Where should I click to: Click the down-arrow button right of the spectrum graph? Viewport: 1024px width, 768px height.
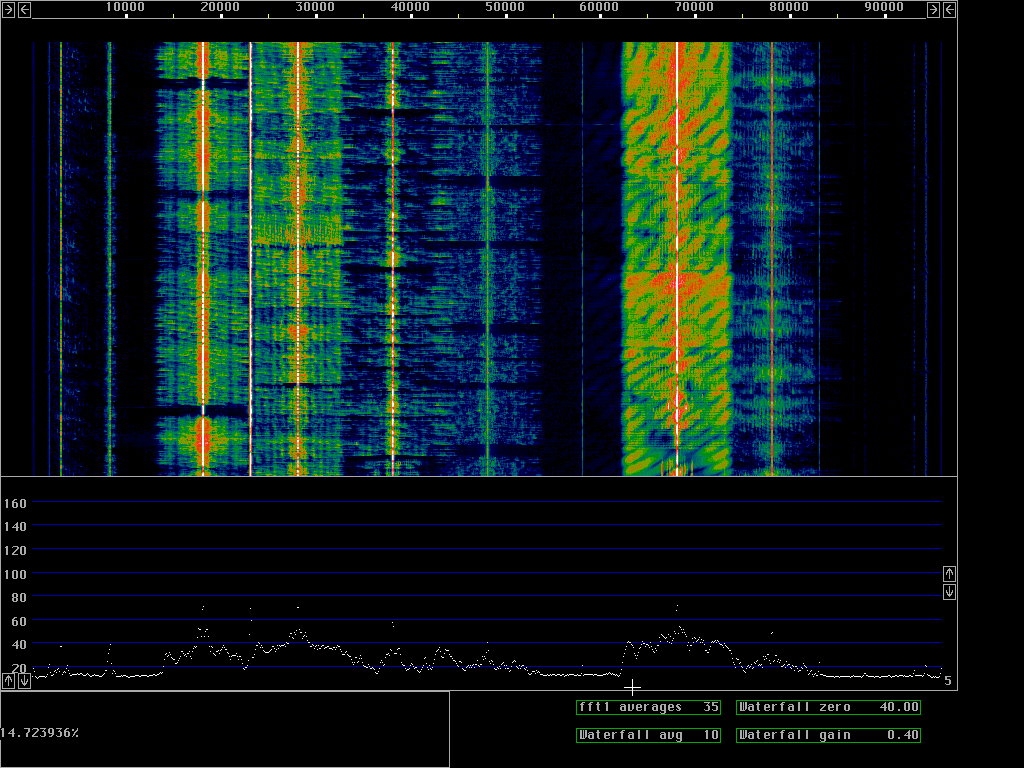click(x=950, y=592)
